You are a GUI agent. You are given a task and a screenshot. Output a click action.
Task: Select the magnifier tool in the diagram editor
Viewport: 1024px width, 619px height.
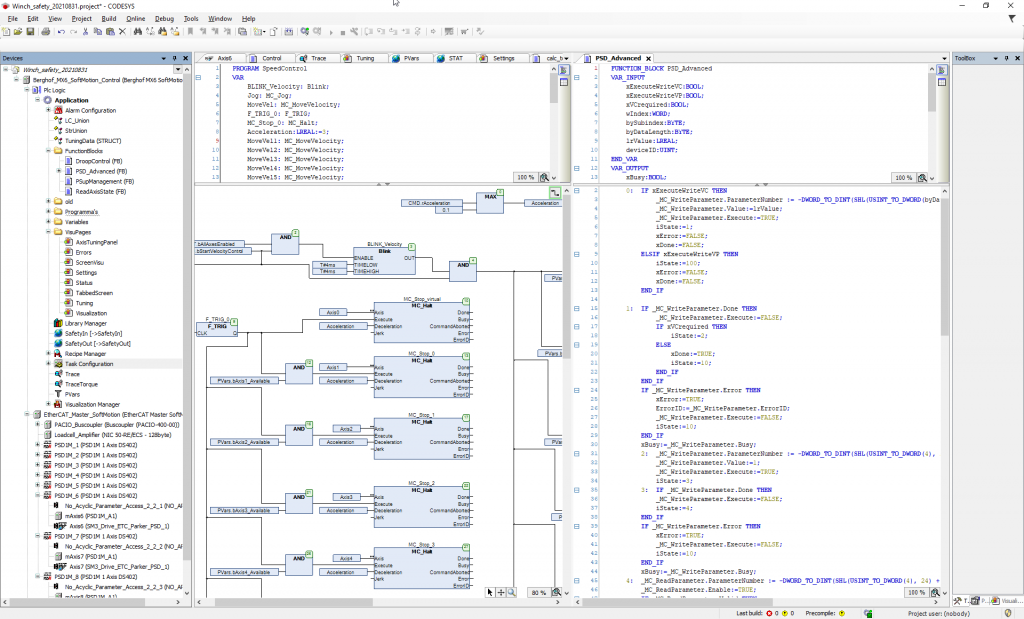pyautogui.click(x=511, y=592)
